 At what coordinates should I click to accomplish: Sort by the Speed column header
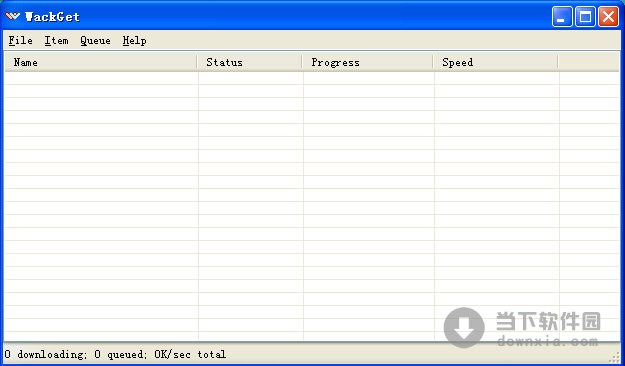tap(496, 62)
